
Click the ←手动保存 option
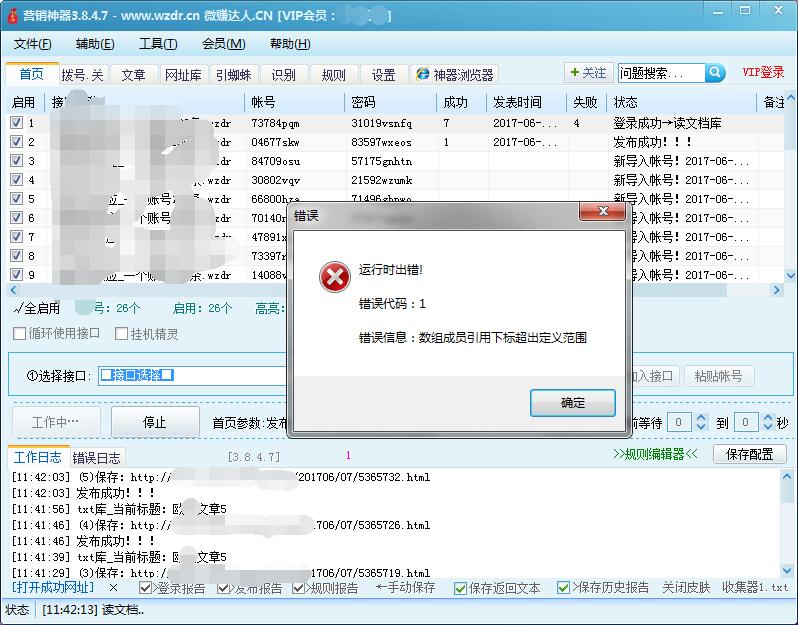click(405, 588)
